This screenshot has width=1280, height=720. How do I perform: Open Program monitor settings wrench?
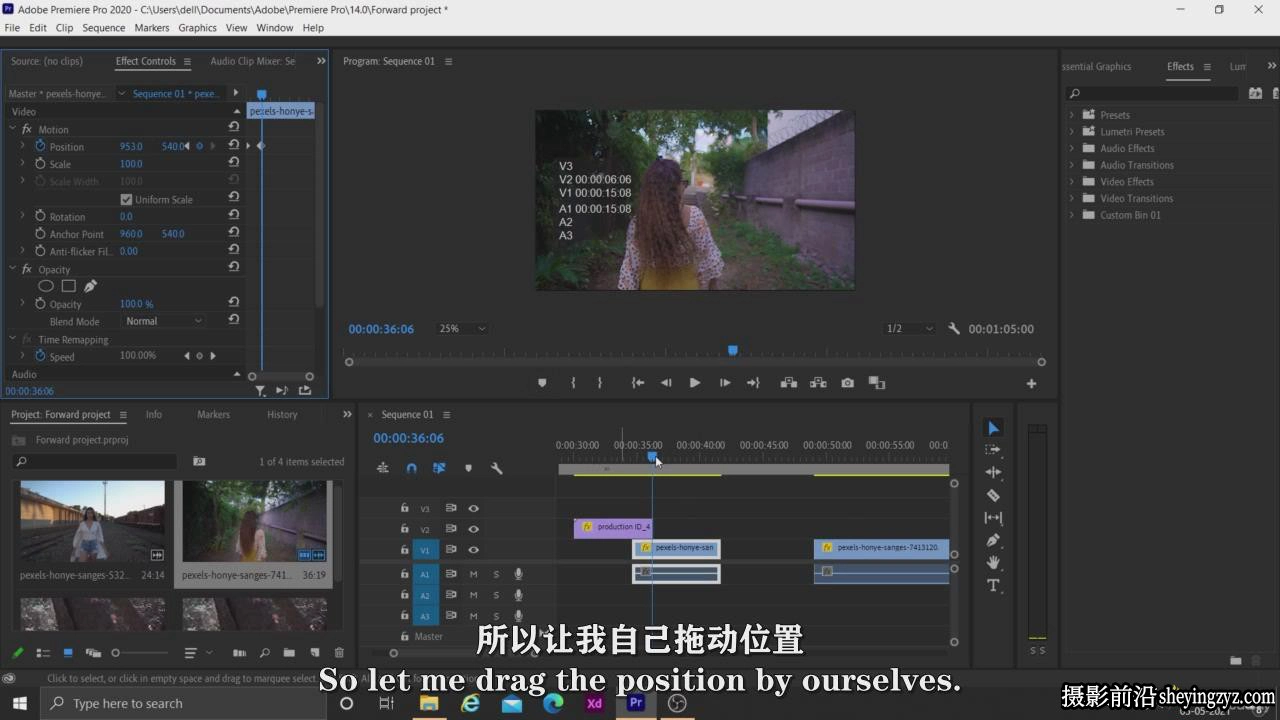pos(954,329)
